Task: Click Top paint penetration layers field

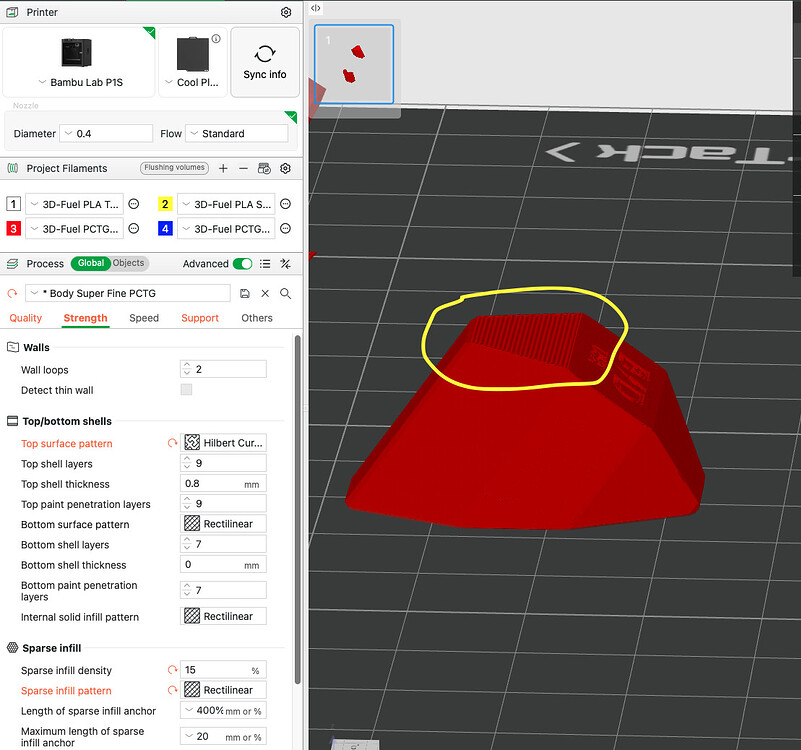Action: click(223, 504)
